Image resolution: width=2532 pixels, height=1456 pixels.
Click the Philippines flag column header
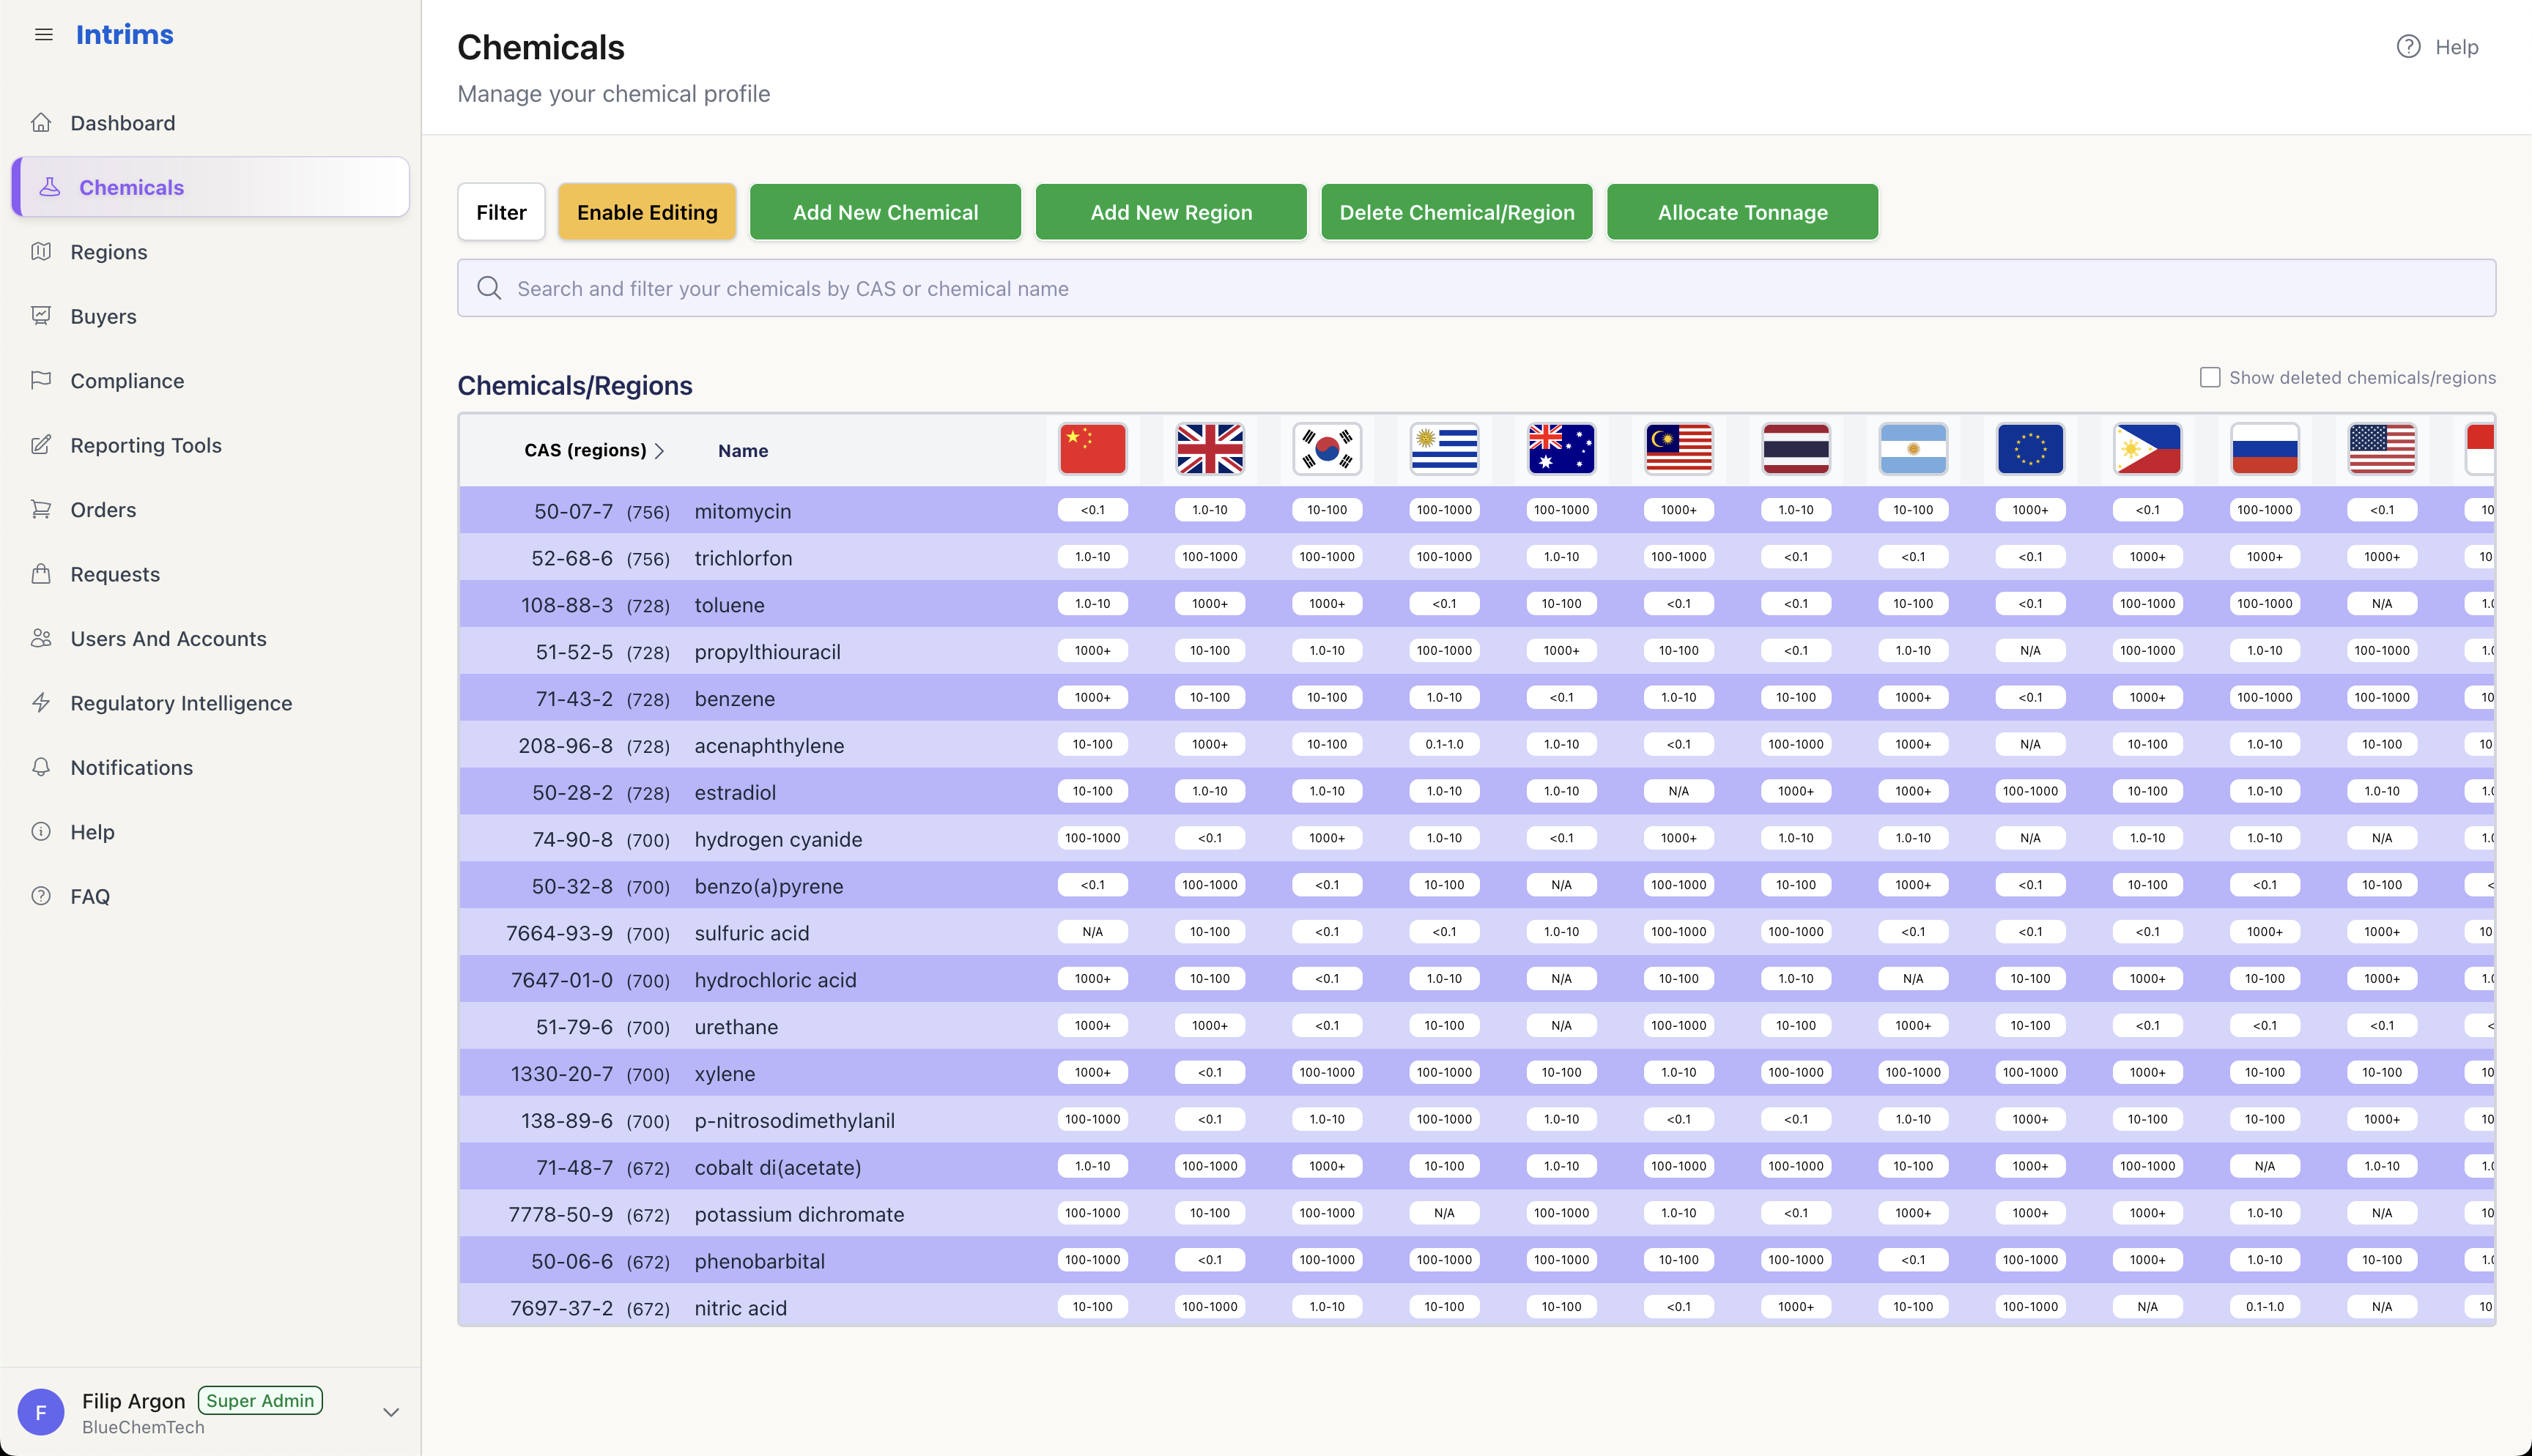(x=2147, y=449)
